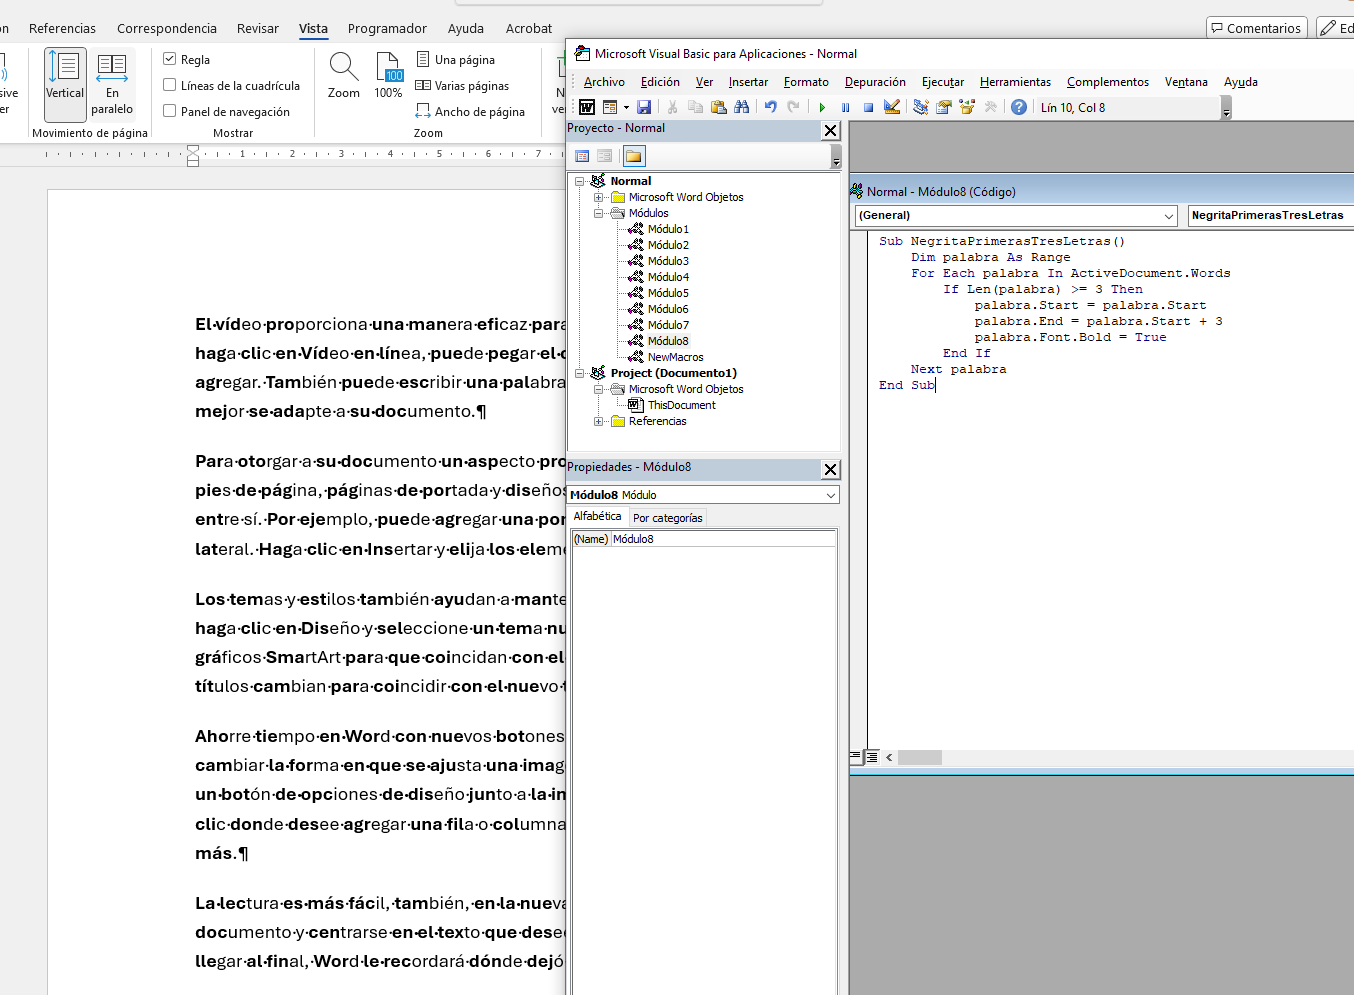Click the Zoom magnifier icon in Word ribbon
1354x995 pixels.
tap(343, 76)
